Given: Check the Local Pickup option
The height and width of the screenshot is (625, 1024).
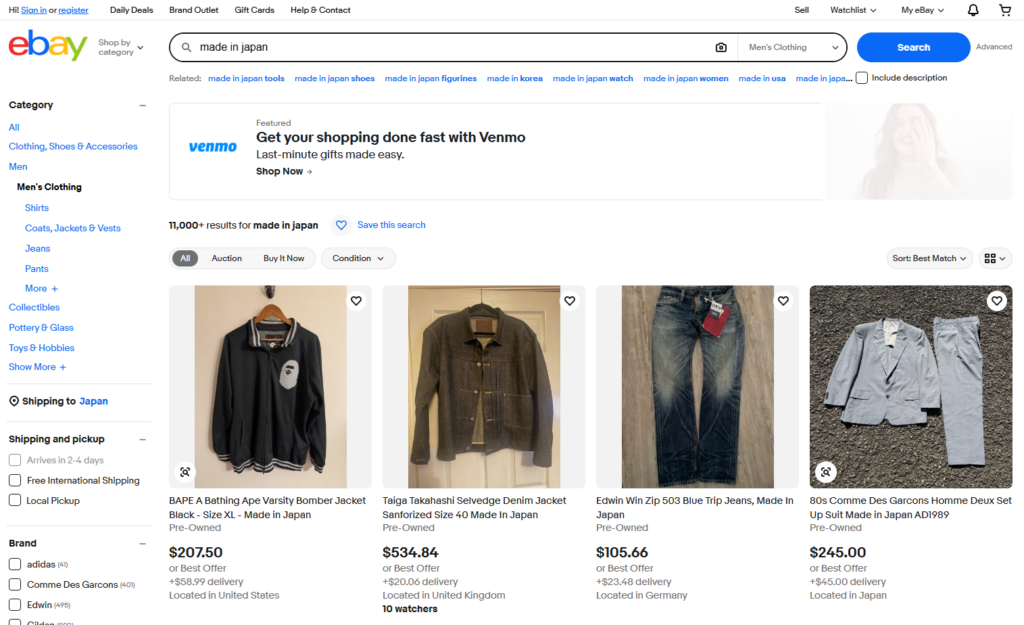Looking at the screenshot, I should tap(15, 500).
